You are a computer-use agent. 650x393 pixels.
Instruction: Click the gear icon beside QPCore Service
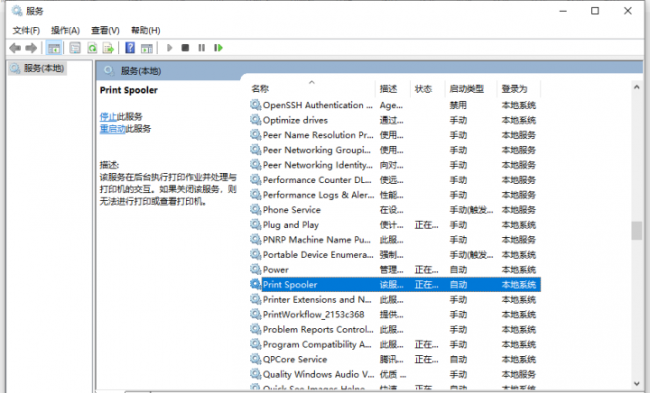[255, 359]
